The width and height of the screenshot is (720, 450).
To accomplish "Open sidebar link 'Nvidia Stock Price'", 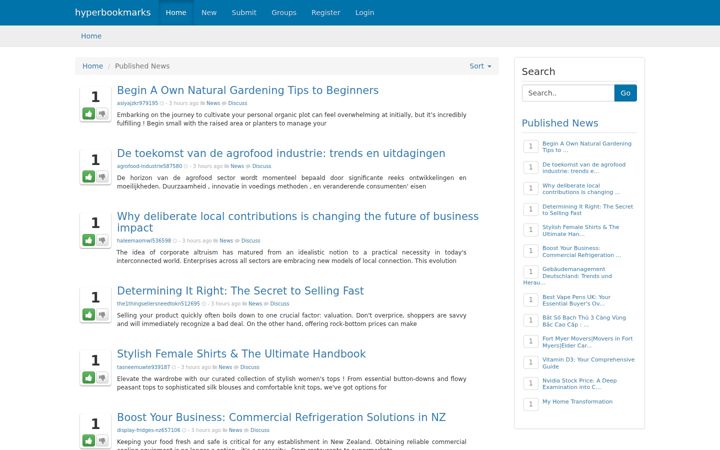I will [579, 384].
